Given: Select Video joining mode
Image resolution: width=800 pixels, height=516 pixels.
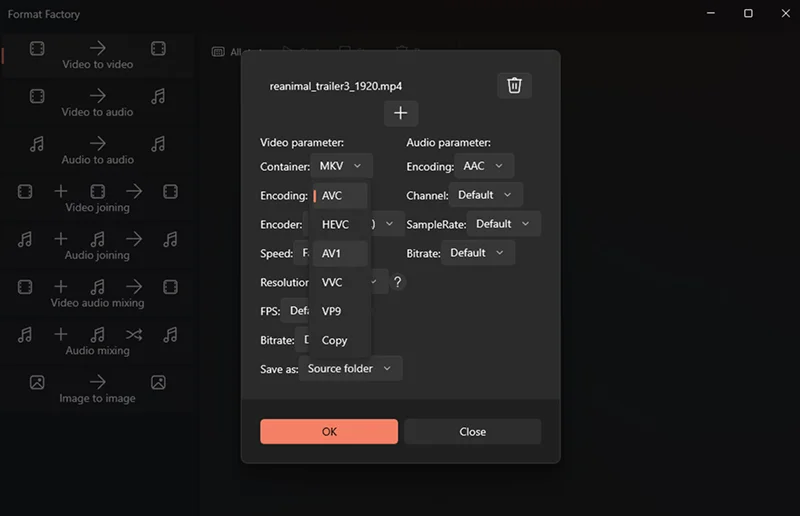Looking at the screenshot, I should (x=97, y=199).
